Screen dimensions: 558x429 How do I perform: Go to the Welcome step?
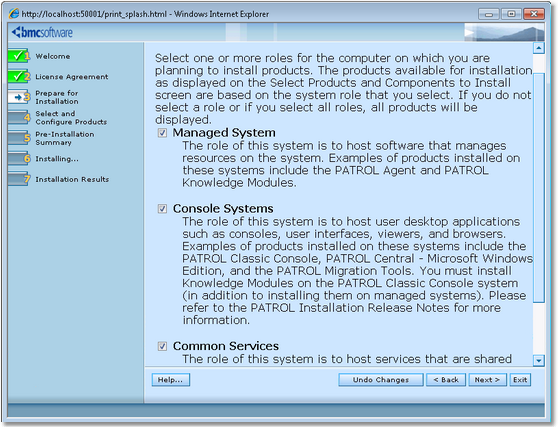(53, 56)
